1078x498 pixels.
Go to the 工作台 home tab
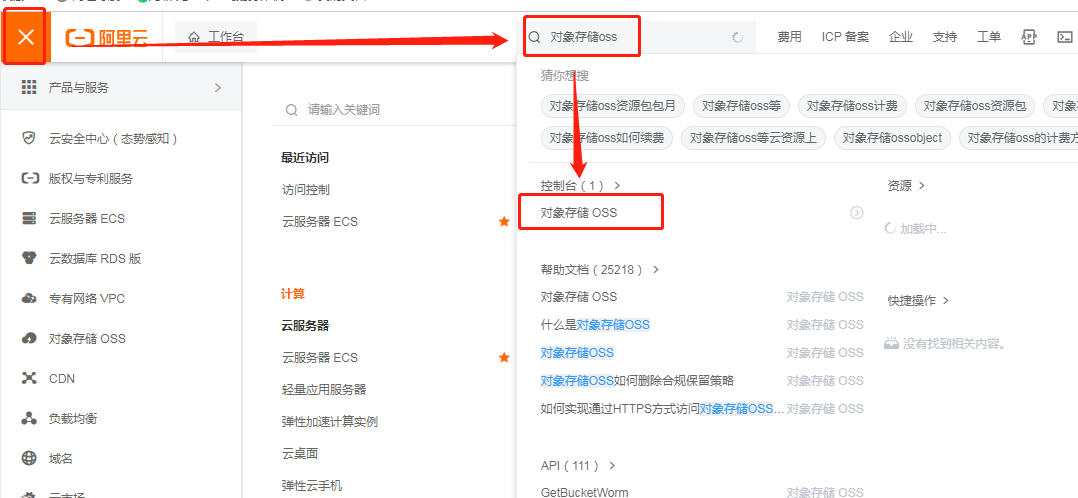216,37
